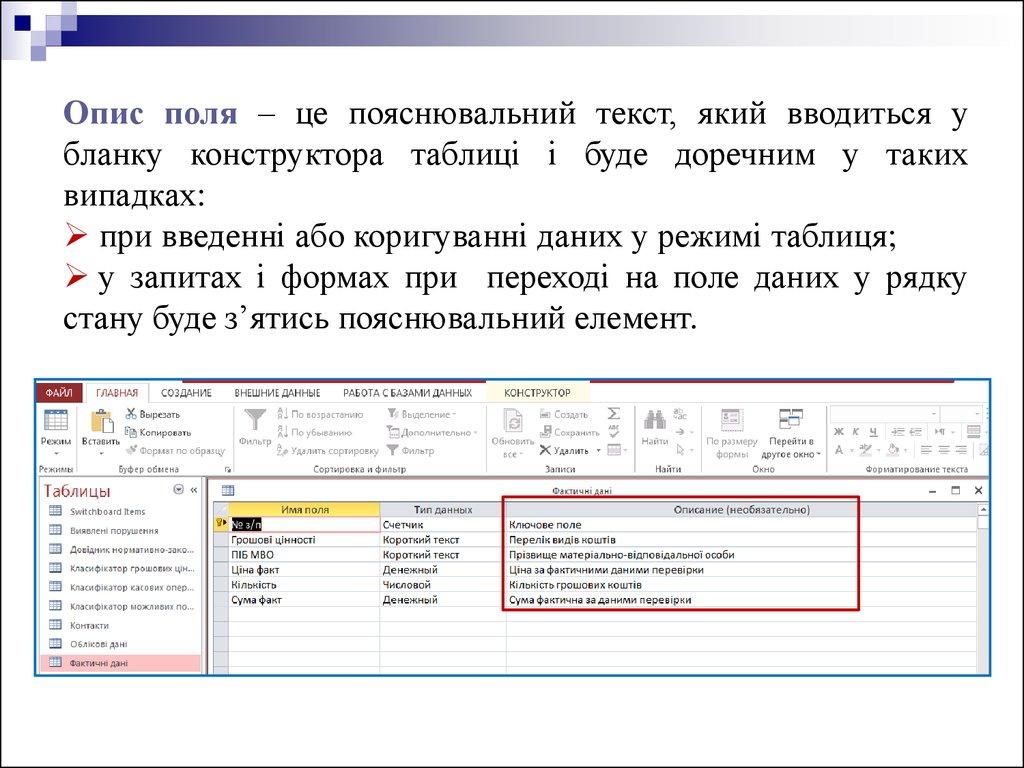Collapse the navigation pane with double chevron
This screenshot has height=768, width=1024.
click(x=194, y=490)
